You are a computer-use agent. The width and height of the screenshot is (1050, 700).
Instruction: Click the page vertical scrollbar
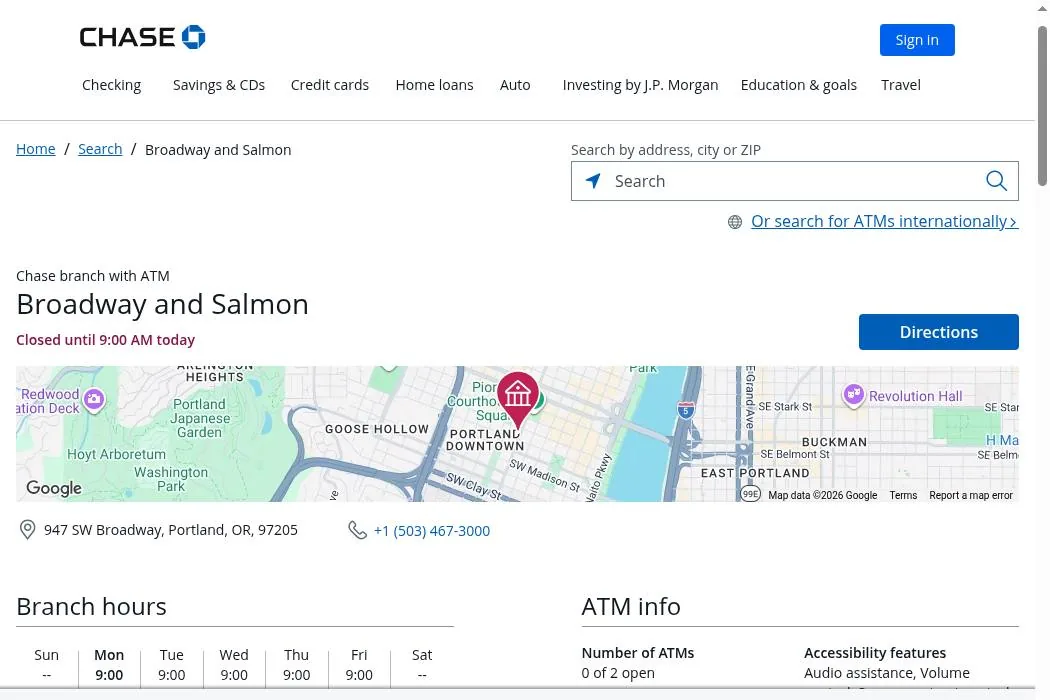click(x=1042, y=105)
